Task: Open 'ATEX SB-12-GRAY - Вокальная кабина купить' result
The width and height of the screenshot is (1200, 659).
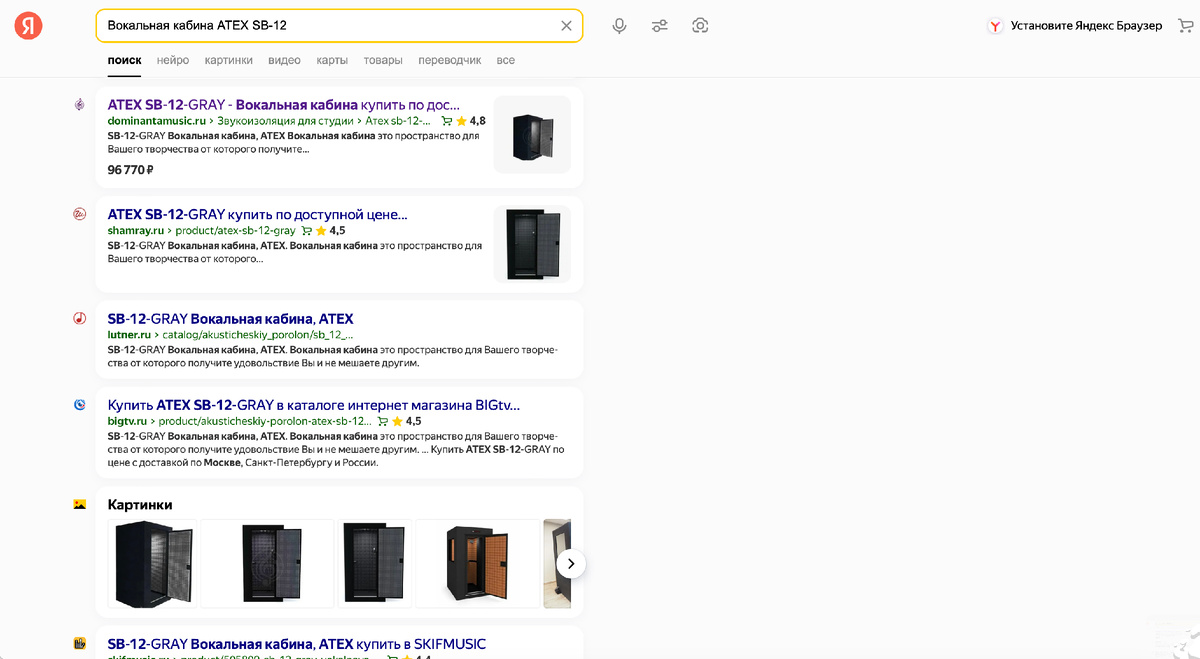Action: (x=283, y=104)
